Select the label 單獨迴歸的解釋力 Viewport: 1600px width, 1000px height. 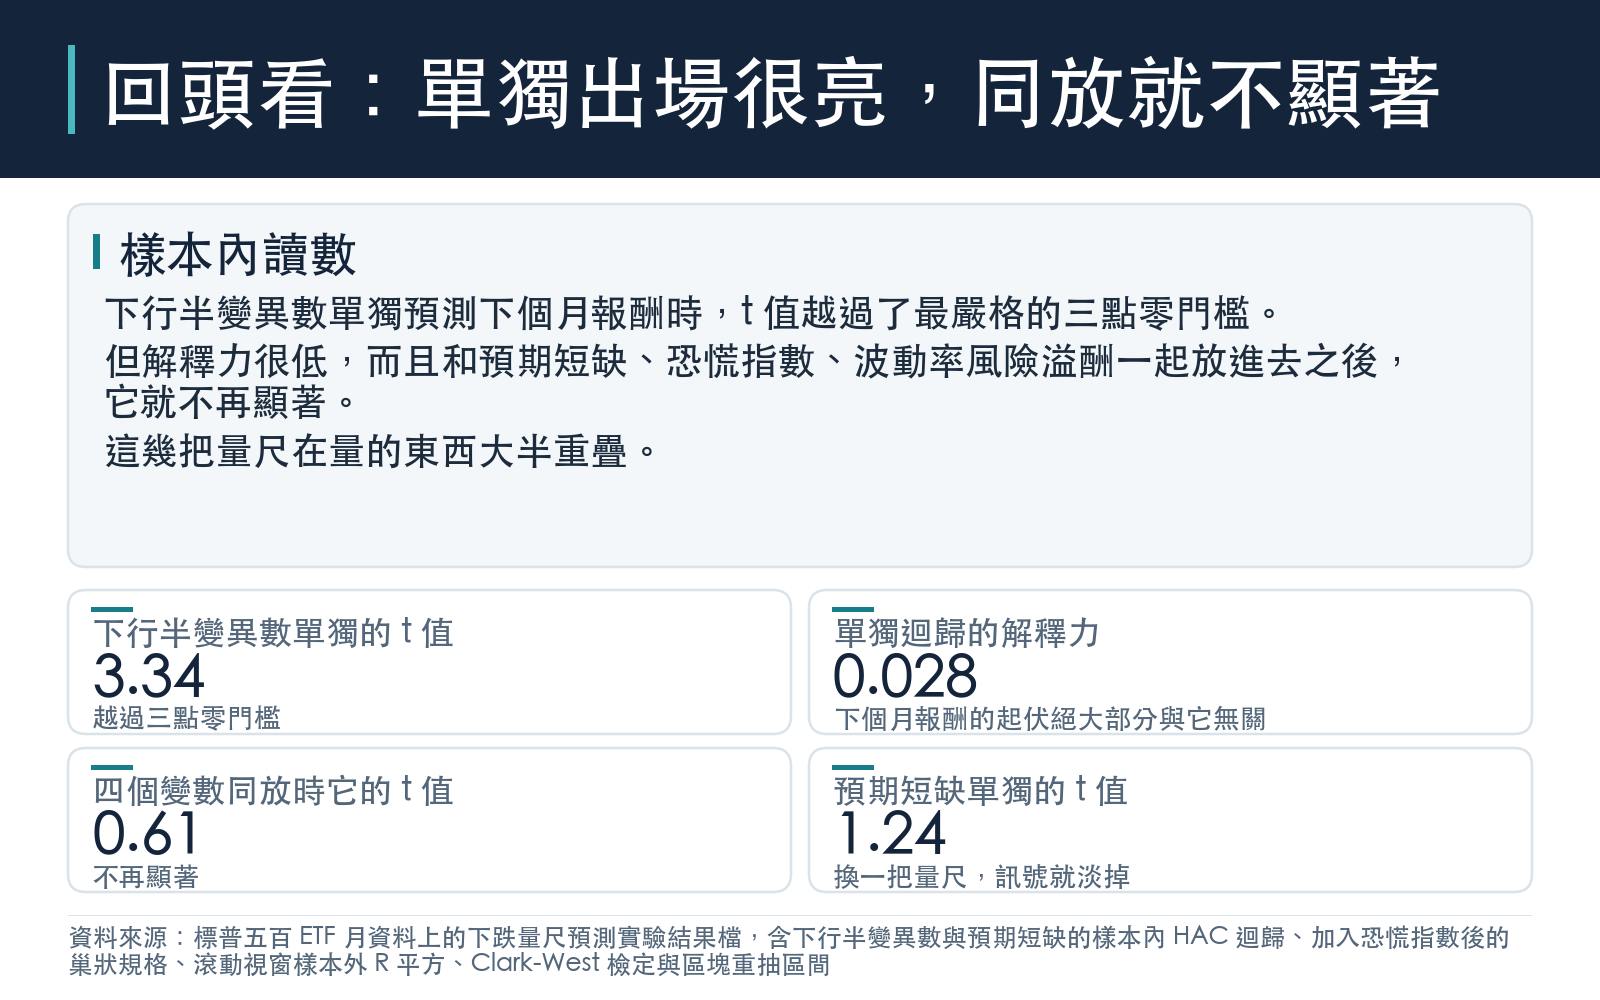[x=967, y=632]
